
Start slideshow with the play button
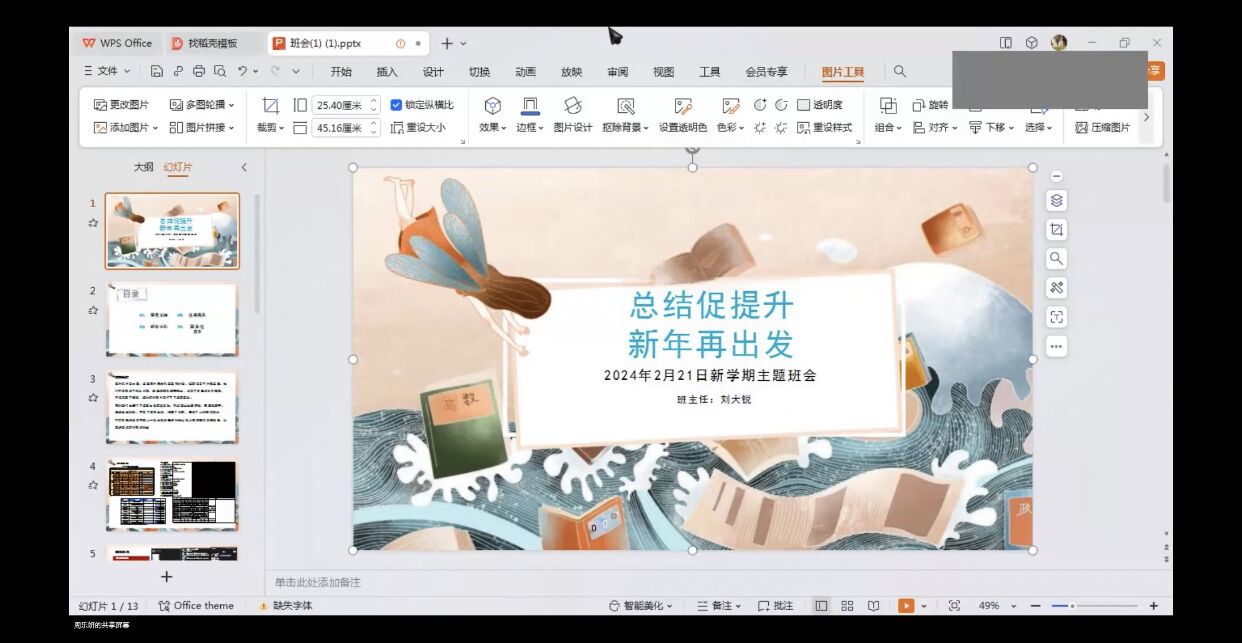pyautogui.click(x=906, y=605)
